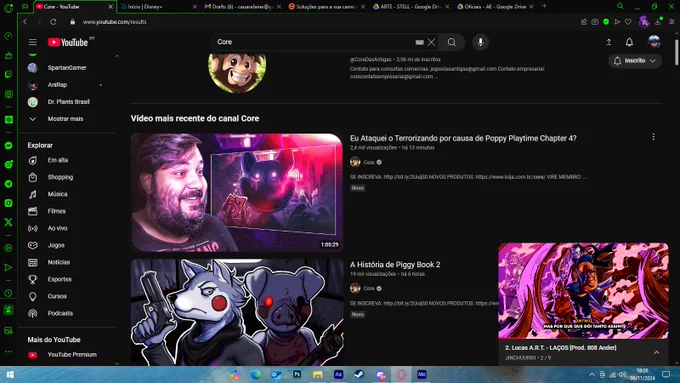Click the browser address bar URL
This screenshot has height=383, width=680.
pos(114,22)
